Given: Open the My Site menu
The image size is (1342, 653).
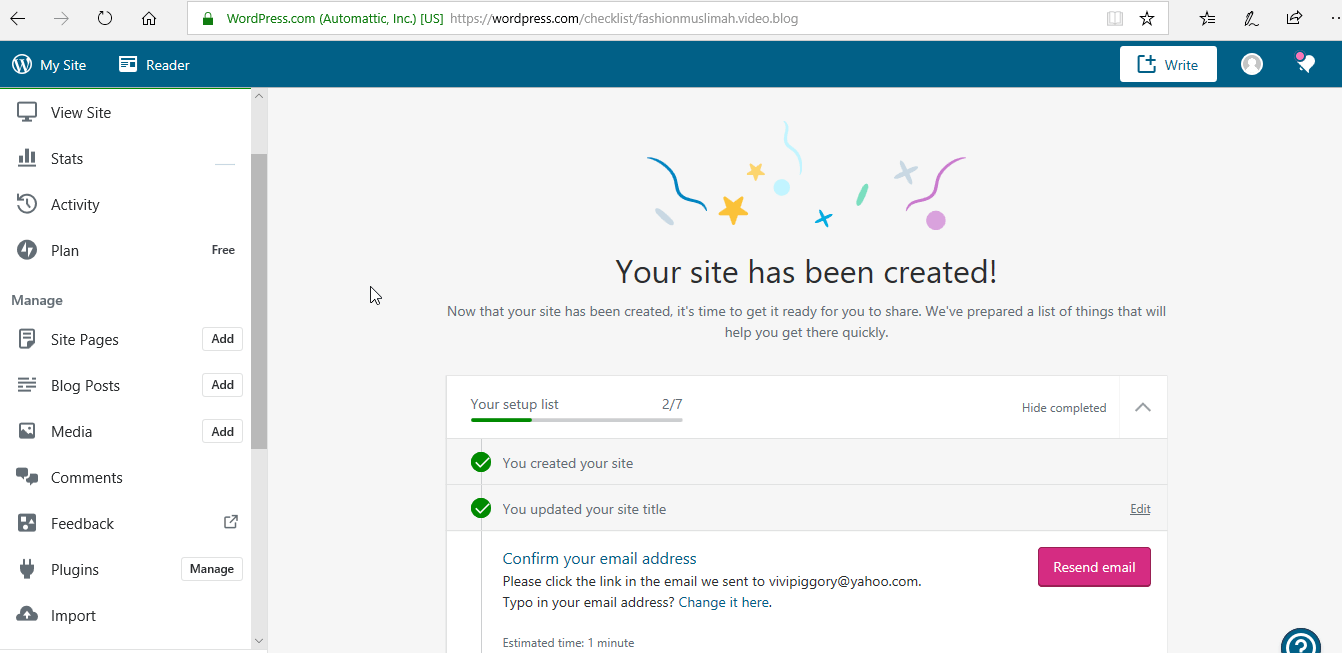Looking at the screenshot, I should (x=49, y=64).
